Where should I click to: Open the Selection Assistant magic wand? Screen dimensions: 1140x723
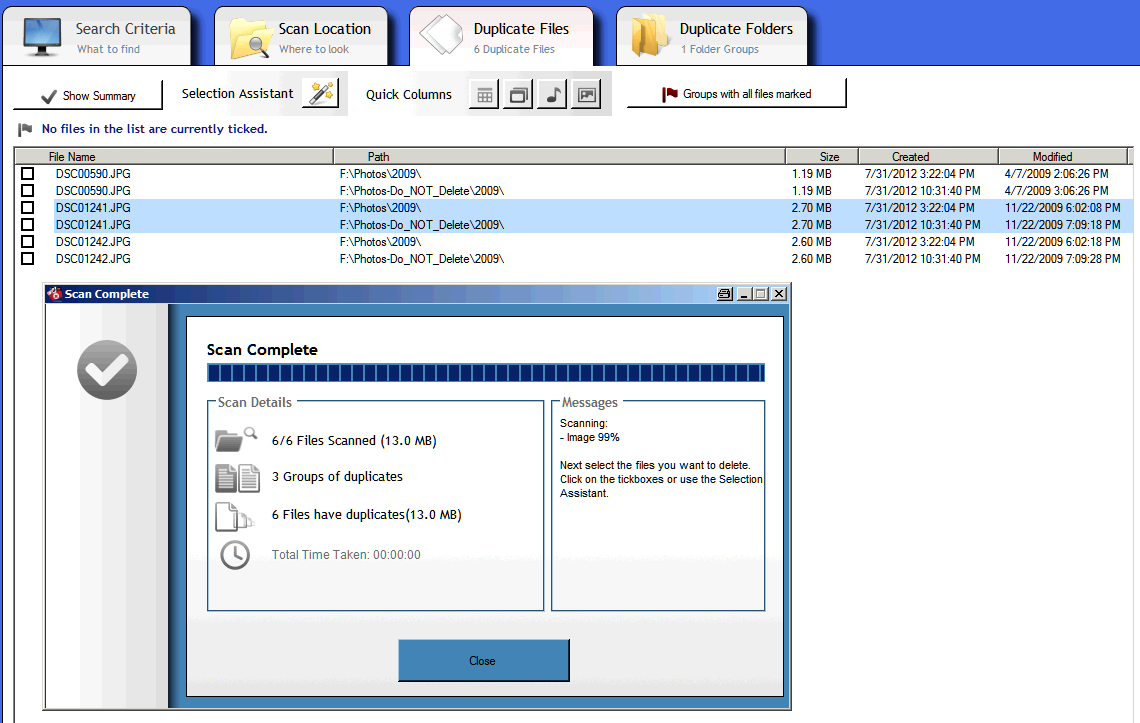320,94
